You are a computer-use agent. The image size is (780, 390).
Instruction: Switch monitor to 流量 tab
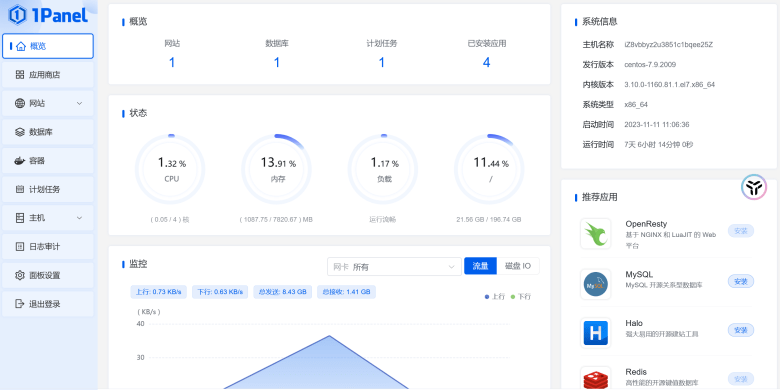(481, 266)
